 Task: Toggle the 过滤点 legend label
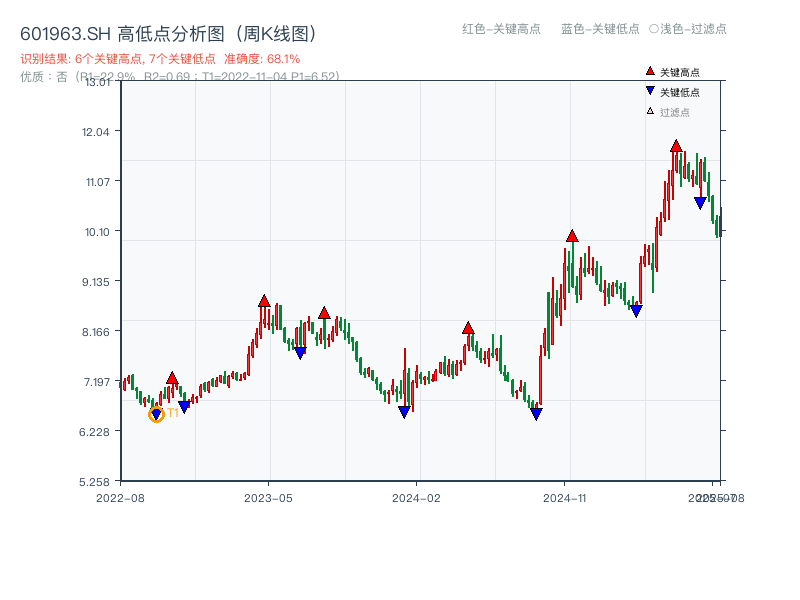pyautogui.click(x=674, y=112)
